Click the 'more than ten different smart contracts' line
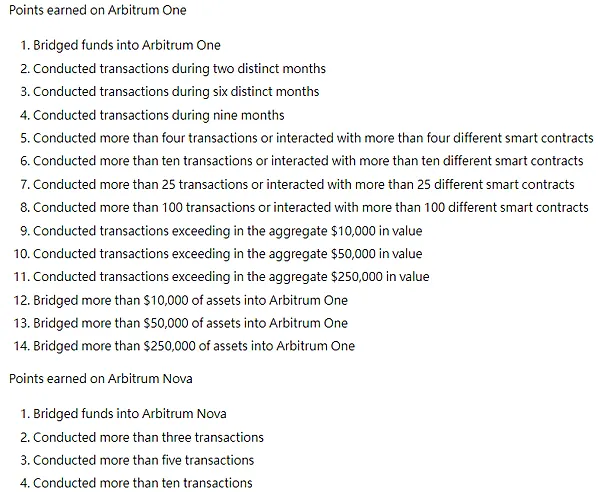 [x=308, y=161]
